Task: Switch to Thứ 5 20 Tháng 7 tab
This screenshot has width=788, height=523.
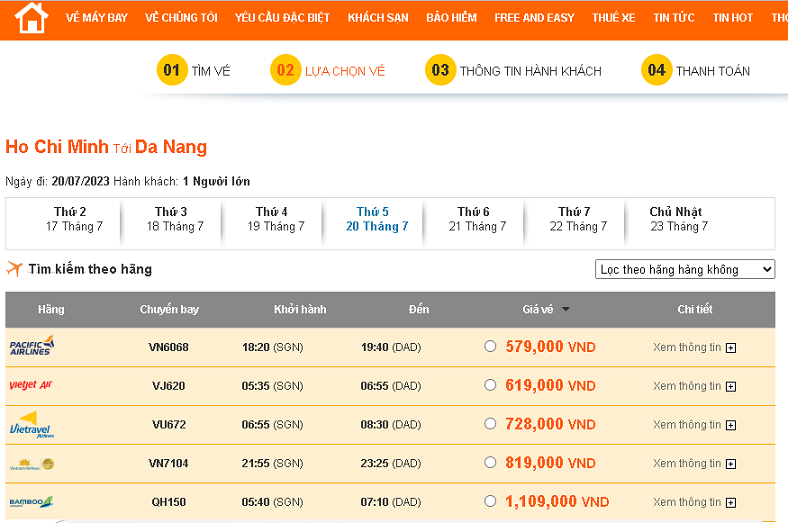Action: point(377,219)
